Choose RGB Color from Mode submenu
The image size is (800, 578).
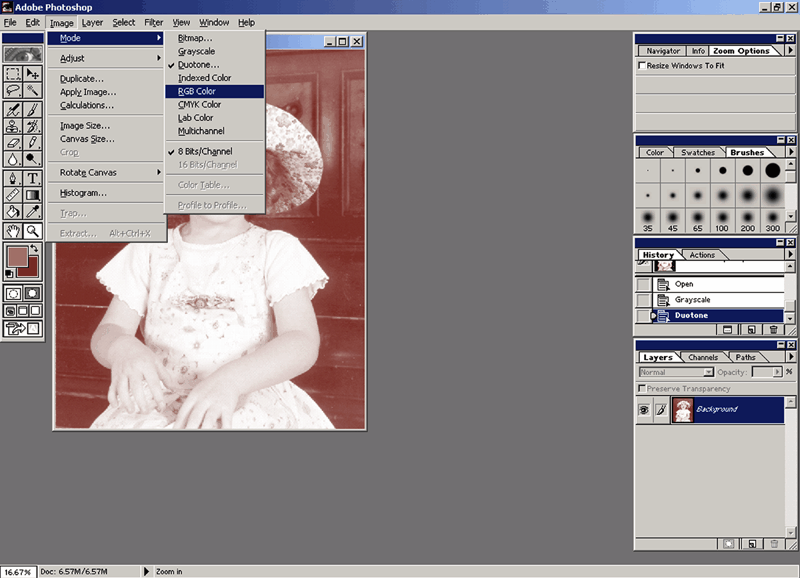pyautogui.click(x=197, y=91)
